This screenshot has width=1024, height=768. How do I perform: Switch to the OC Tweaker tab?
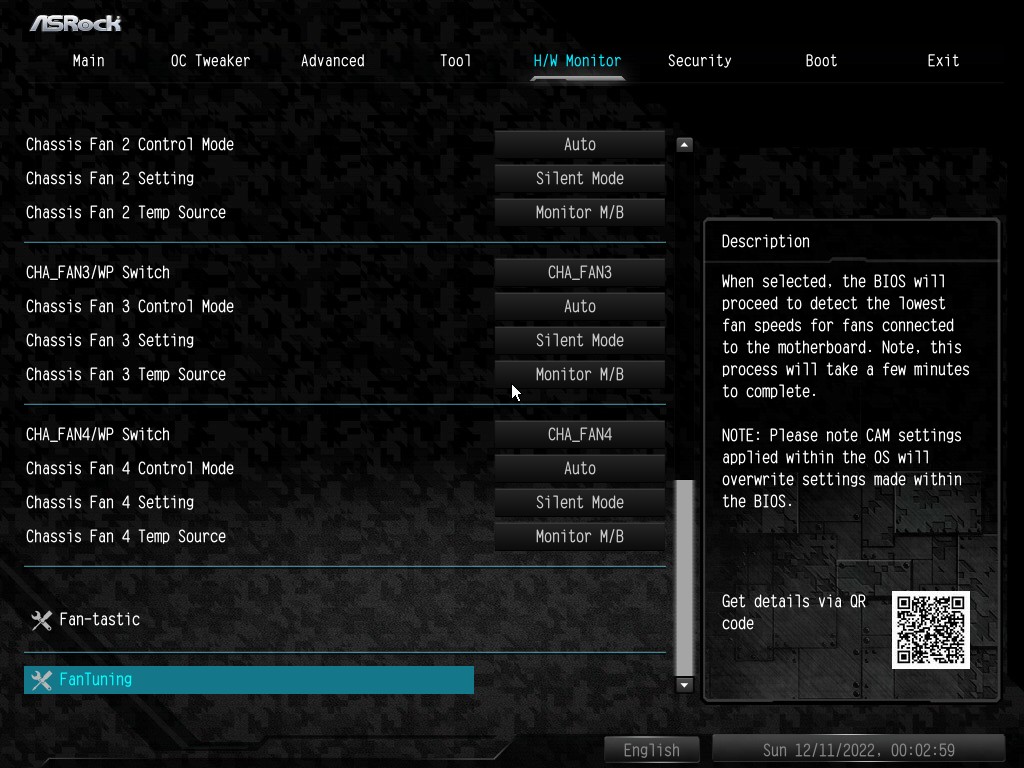[210, 61]
